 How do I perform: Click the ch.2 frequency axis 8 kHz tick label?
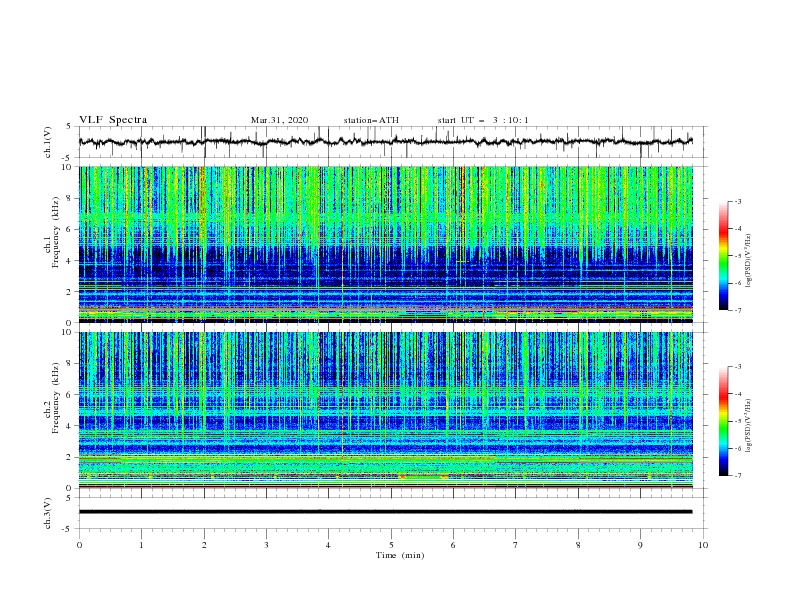tap(69, 364)
